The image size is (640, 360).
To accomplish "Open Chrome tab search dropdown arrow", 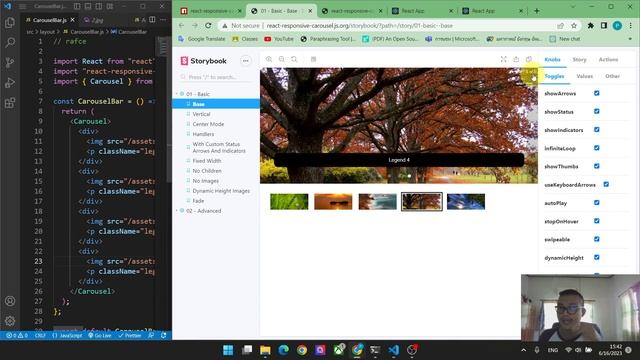I will tap(573, 7).
